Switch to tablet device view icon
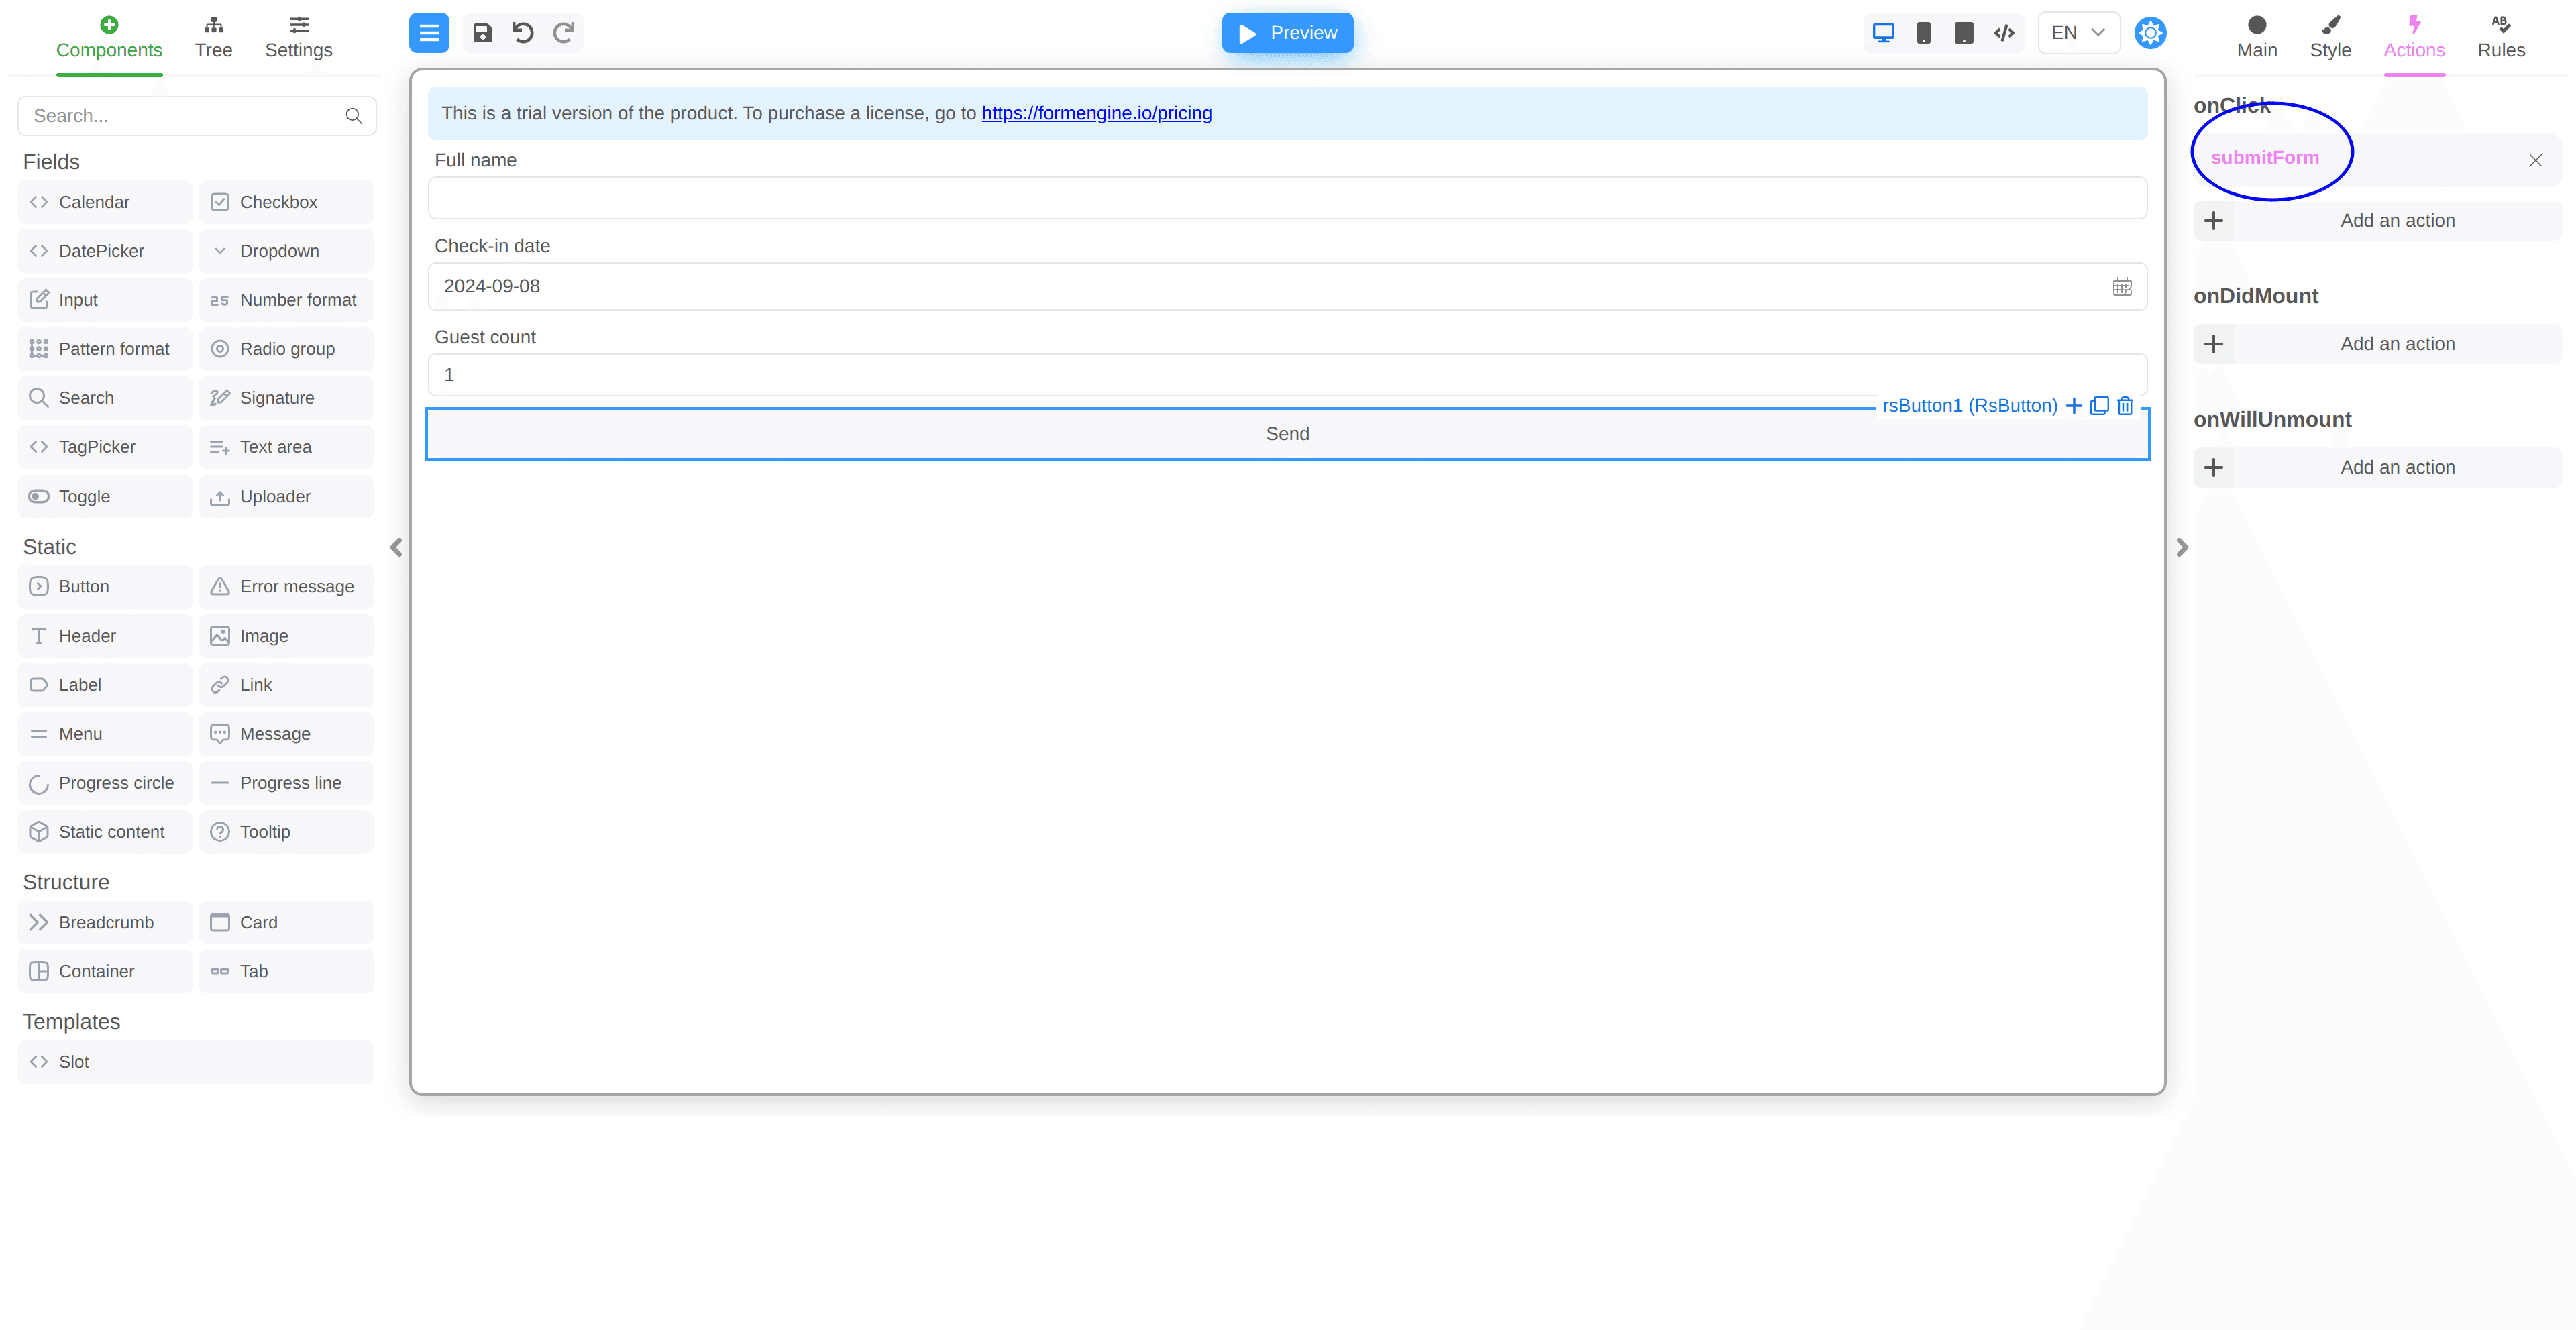The image size is (2576, 1330). 1963,33
